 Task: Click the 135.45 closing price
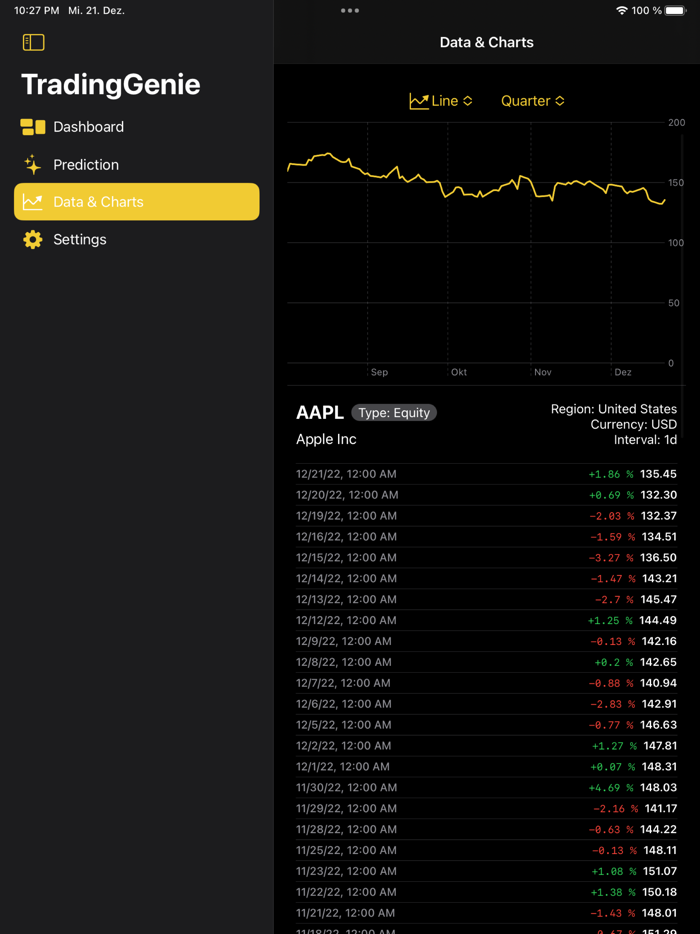pyautogui.click(x=658, y=474)
